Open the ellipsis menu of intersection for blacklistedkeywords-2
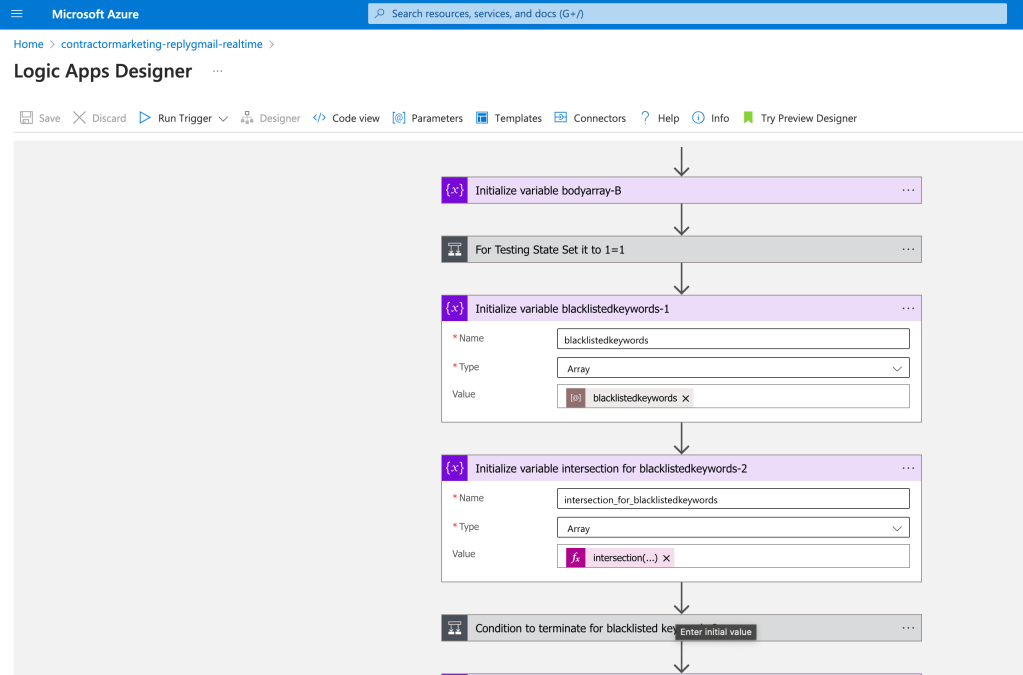Image resolution: width=1023 pixels, height=675 pixels. tap(908, 468)
